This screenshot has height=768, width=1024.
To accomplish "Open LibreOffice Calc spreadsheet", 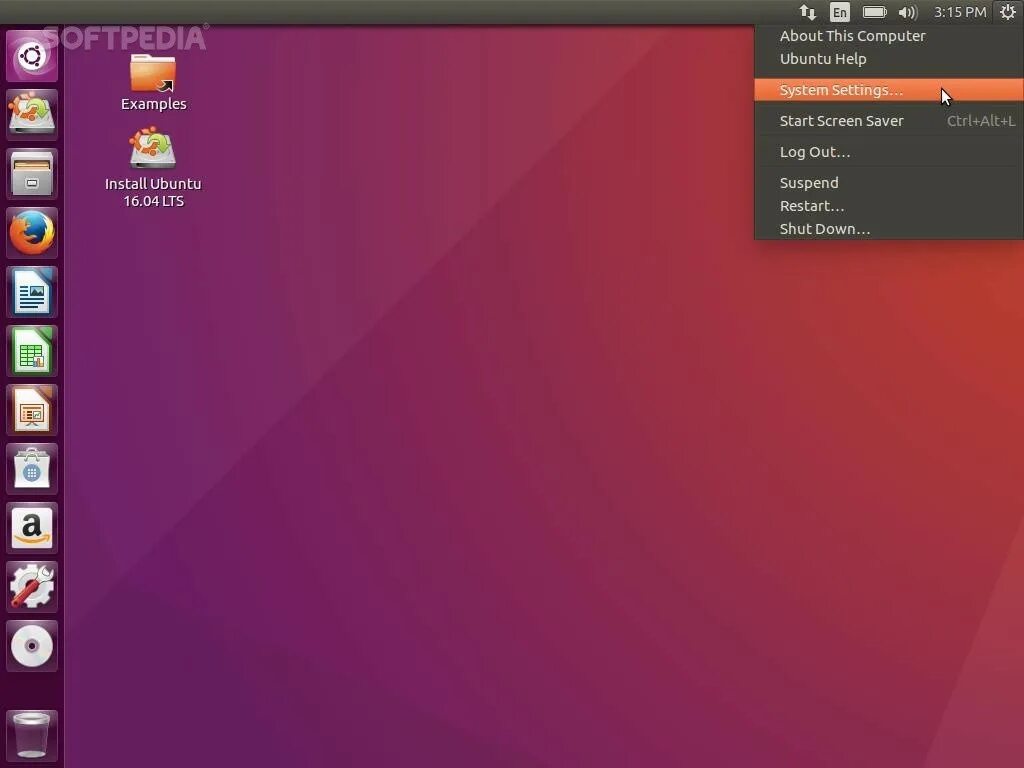I will click(31, 351).
